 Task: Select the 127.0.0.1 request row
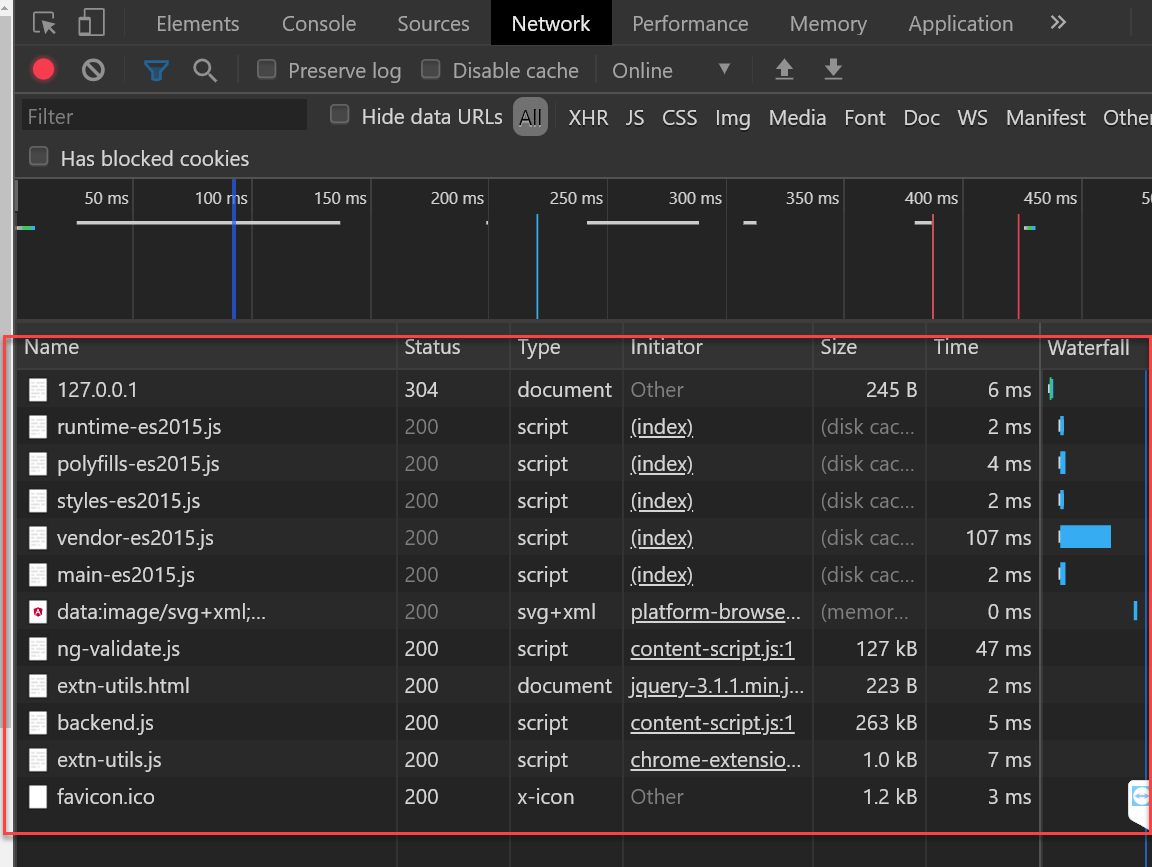583,389
